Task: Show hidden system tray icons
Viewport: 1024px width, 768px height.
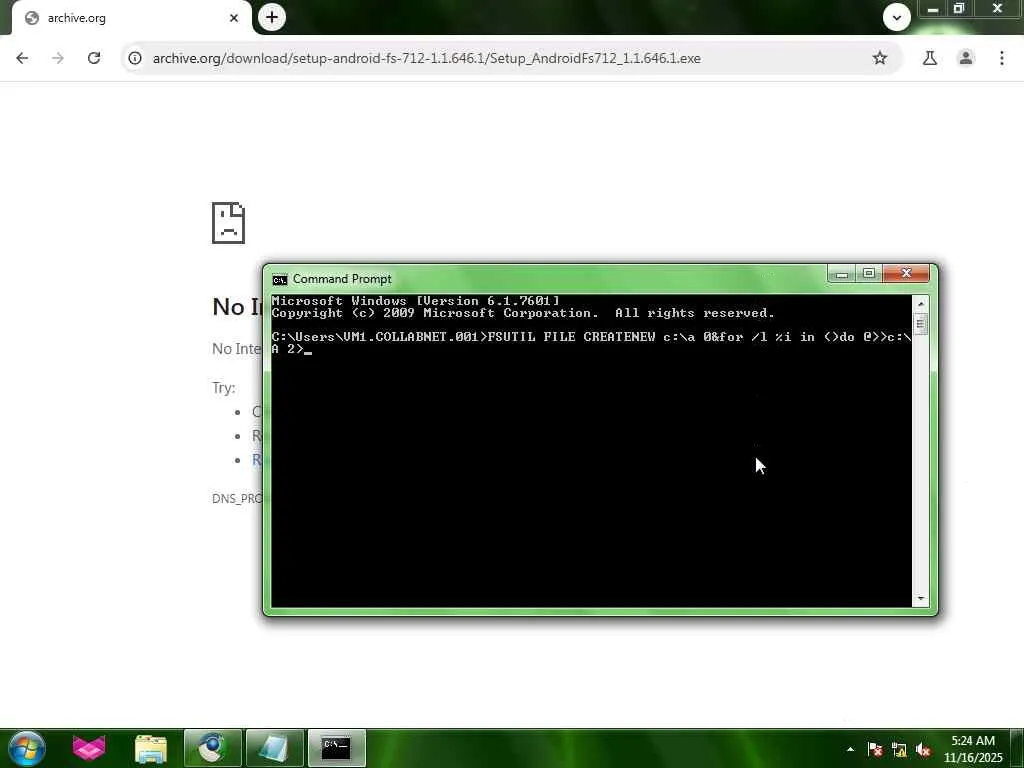Action: click(850, 749)
